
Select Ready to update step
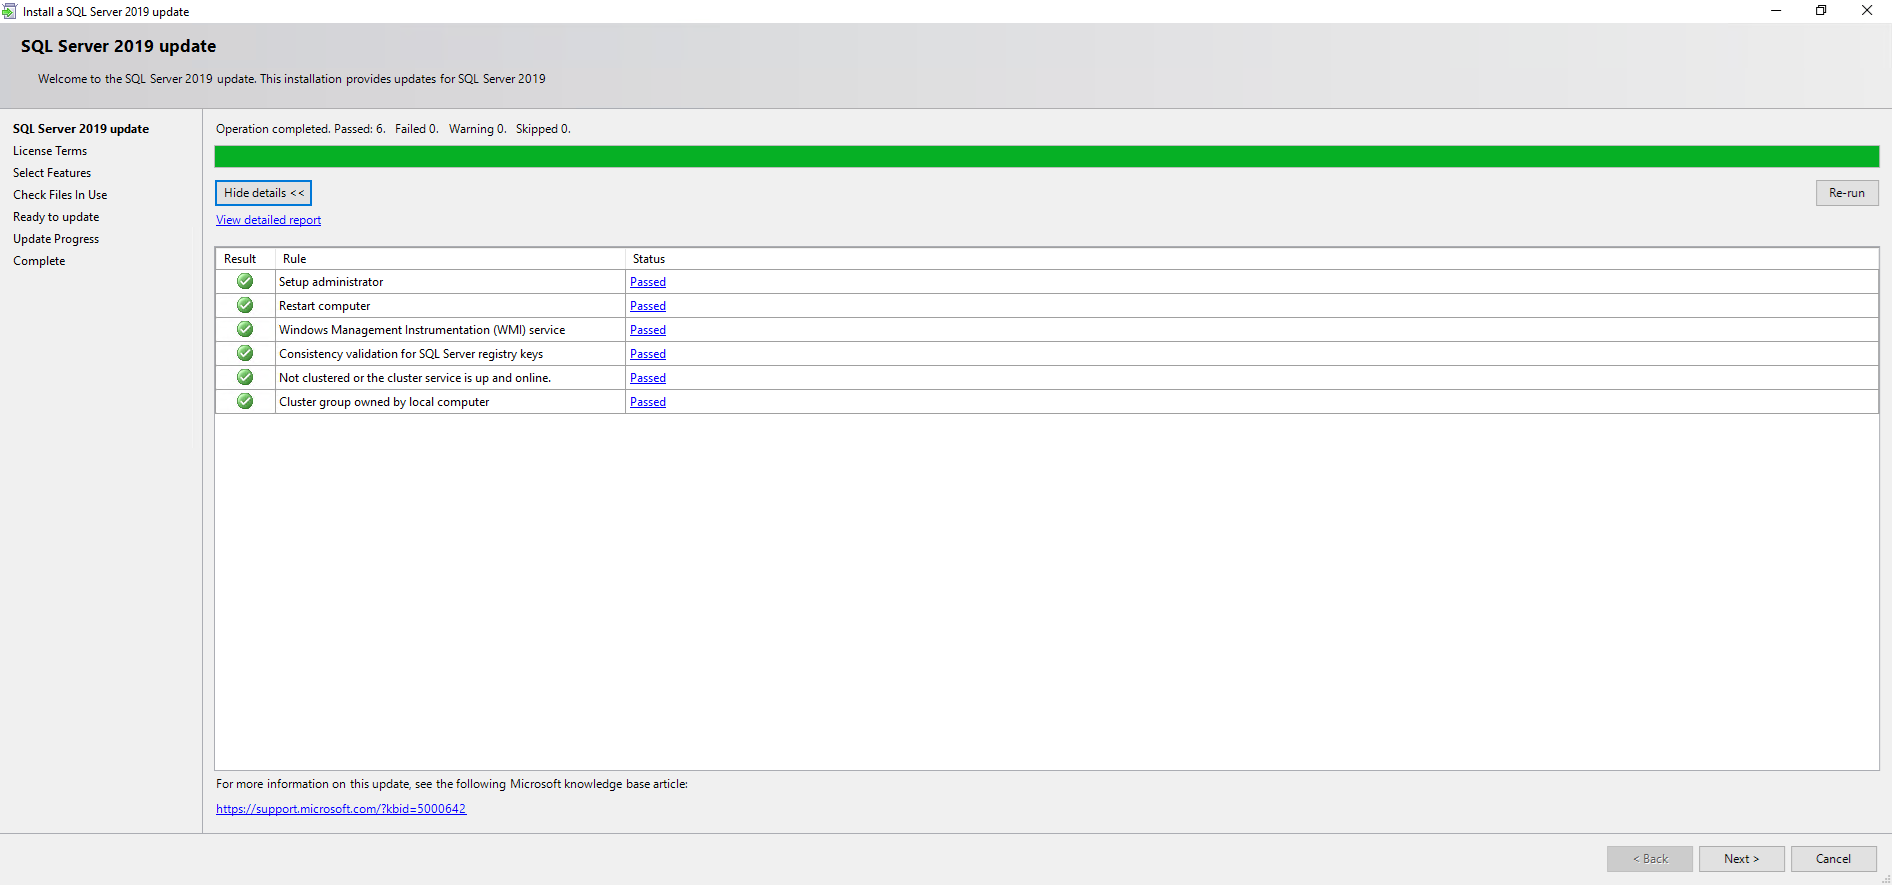coord(56,217)
